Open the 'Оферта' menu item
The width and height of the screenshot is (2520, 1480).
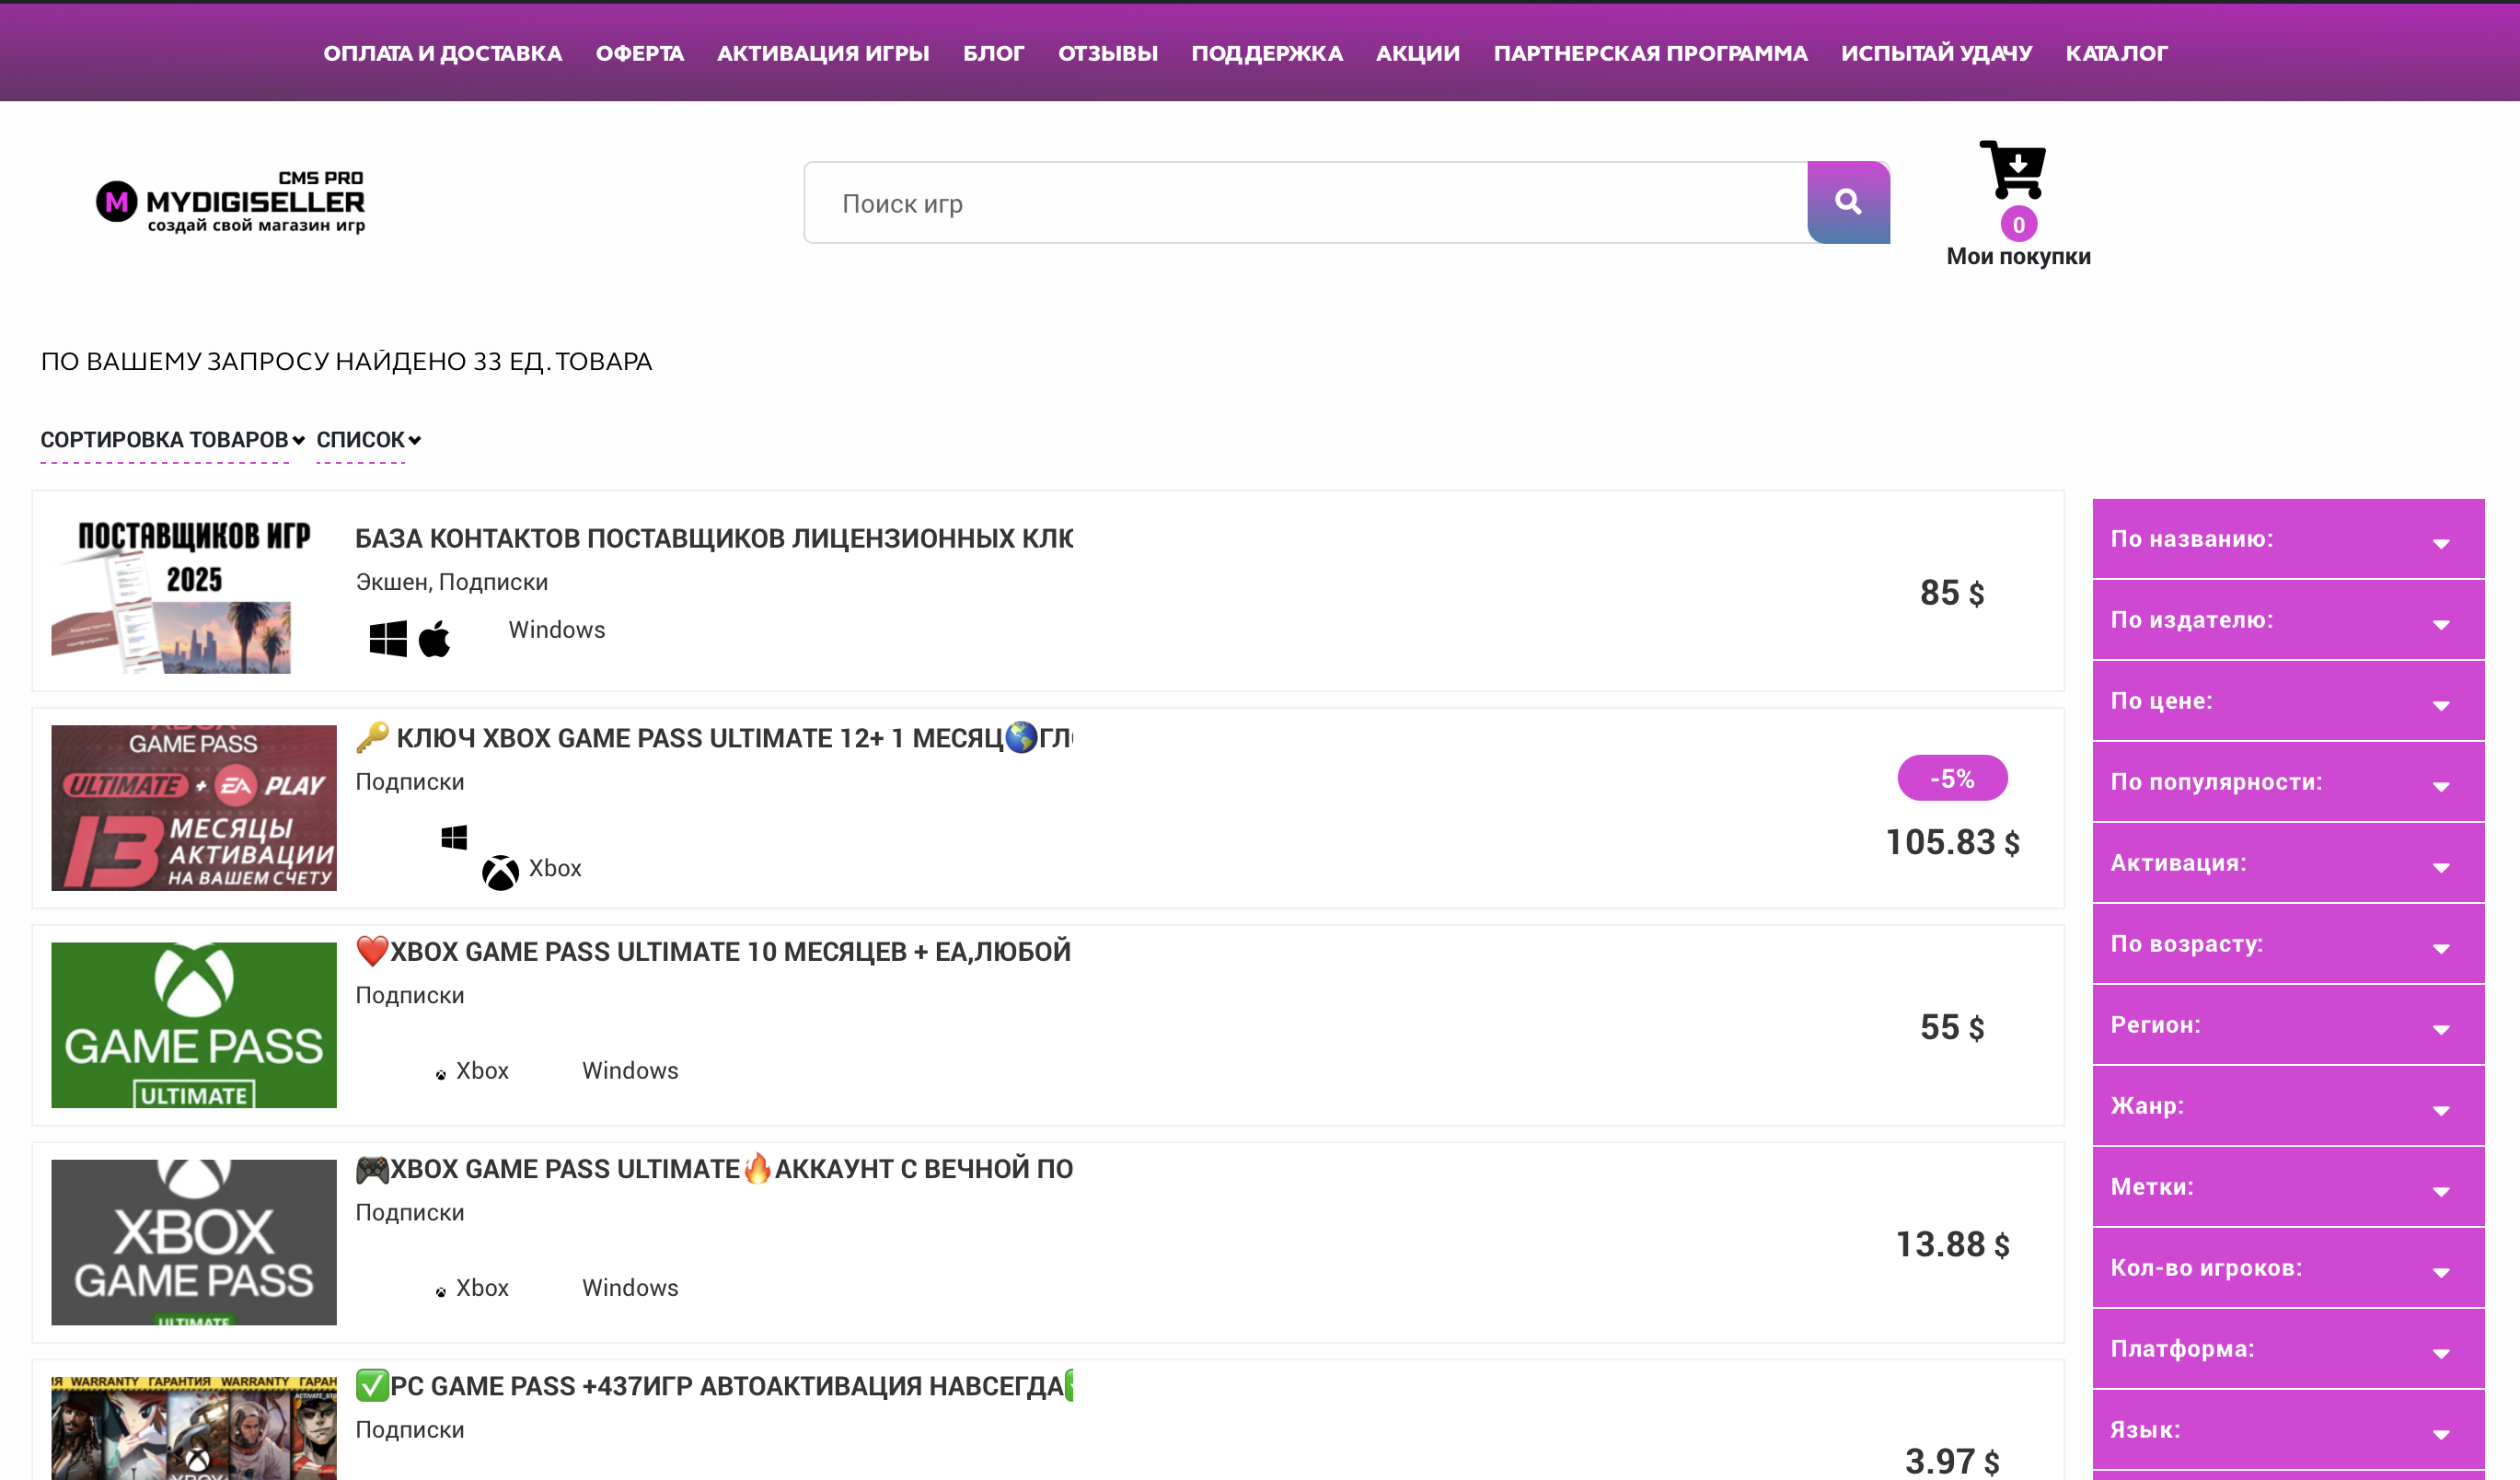click(640, 53)
